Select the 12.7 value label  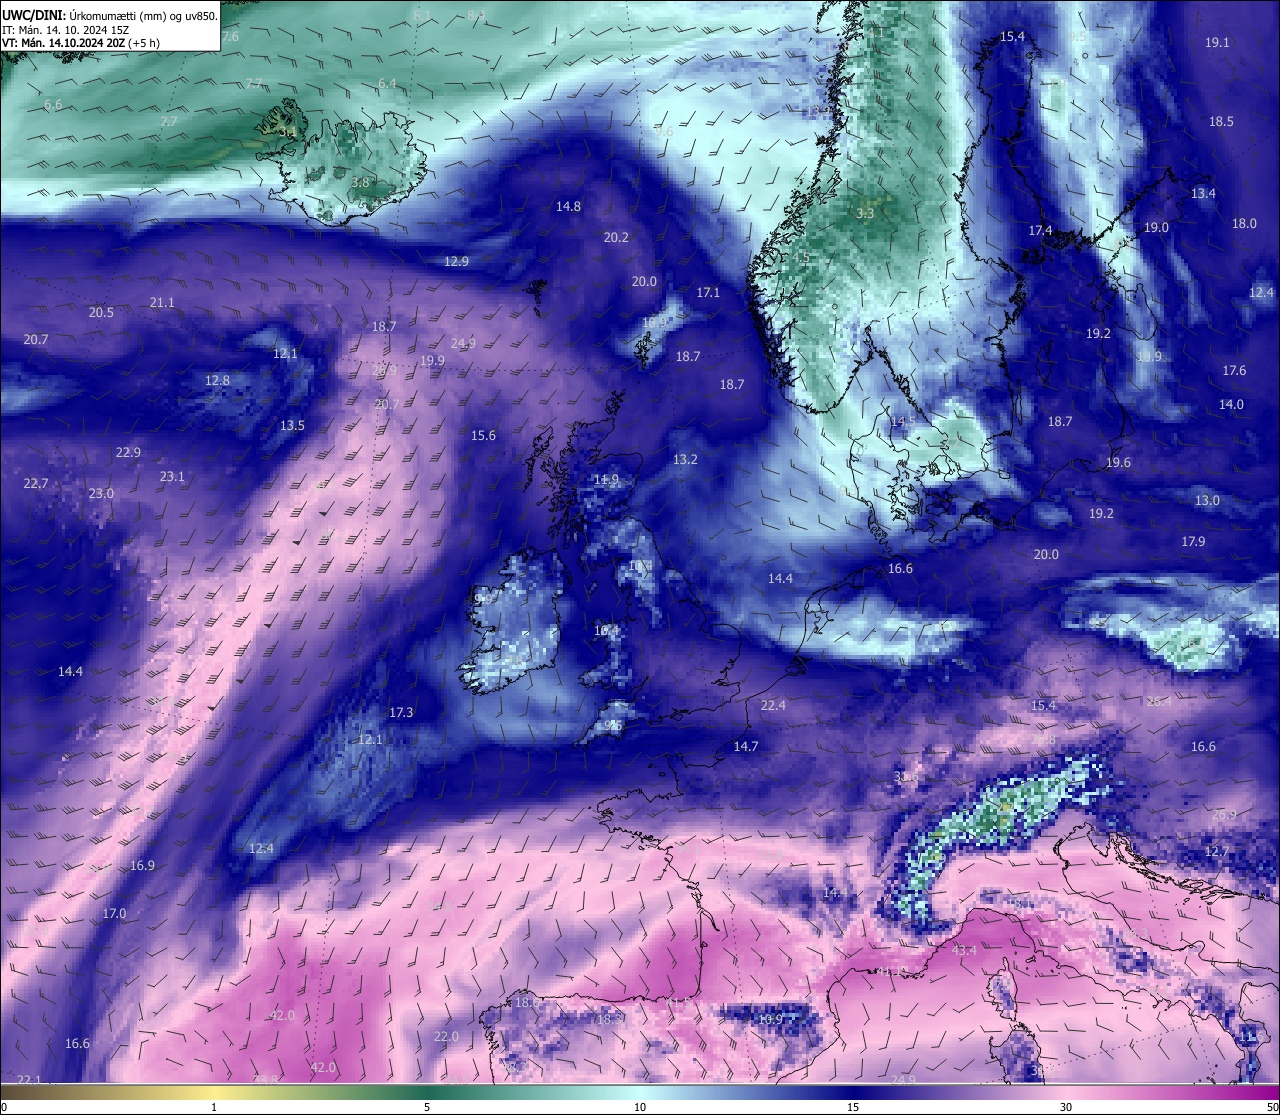1216,851
